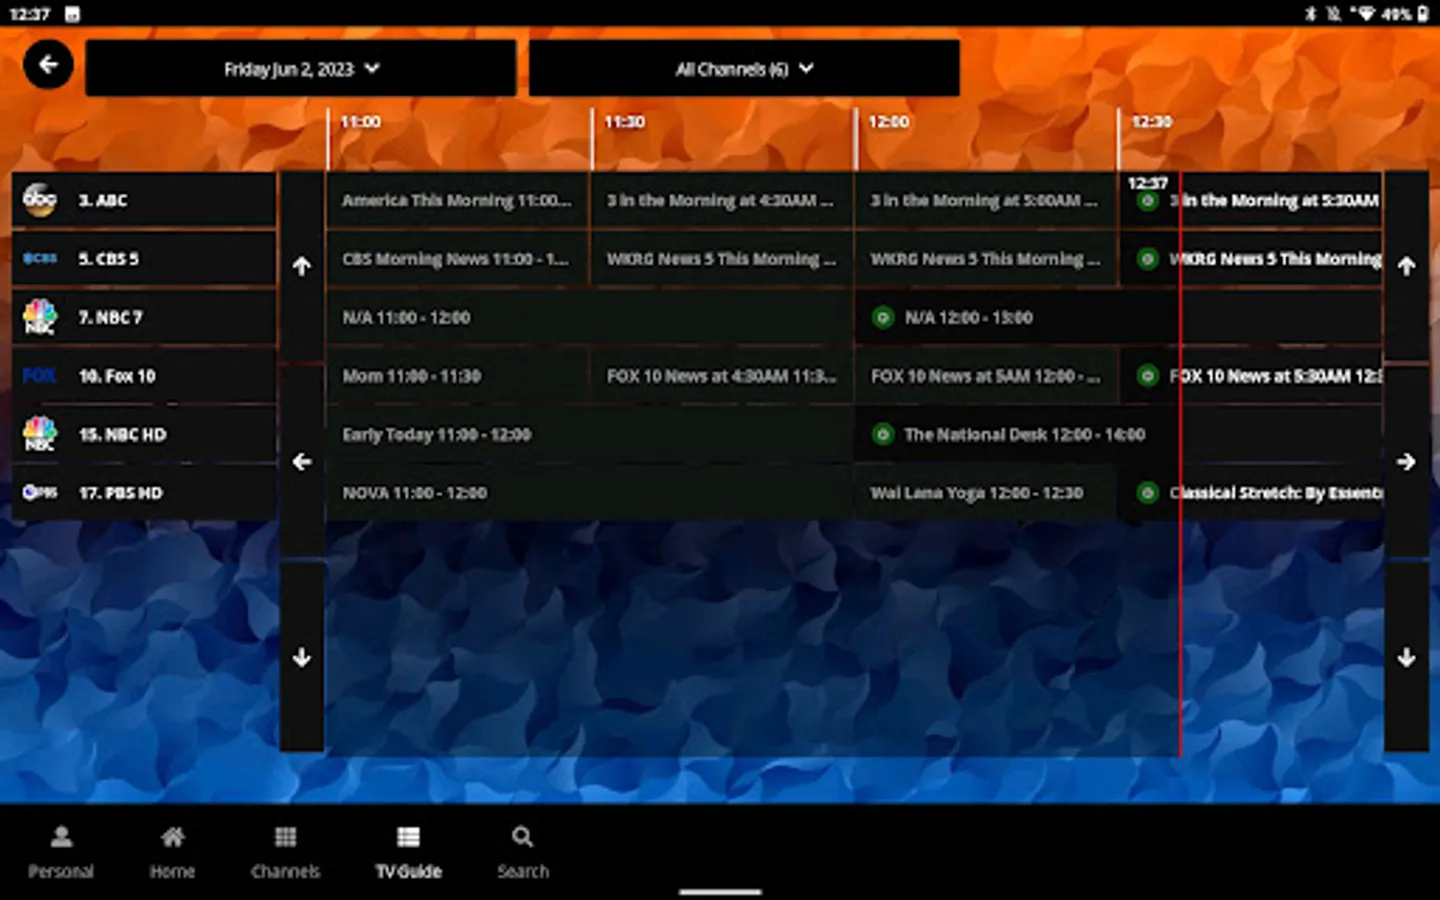Select the FOX 10 channel logo
This screenshot has width=1440, height=900.
pos(40,376)
